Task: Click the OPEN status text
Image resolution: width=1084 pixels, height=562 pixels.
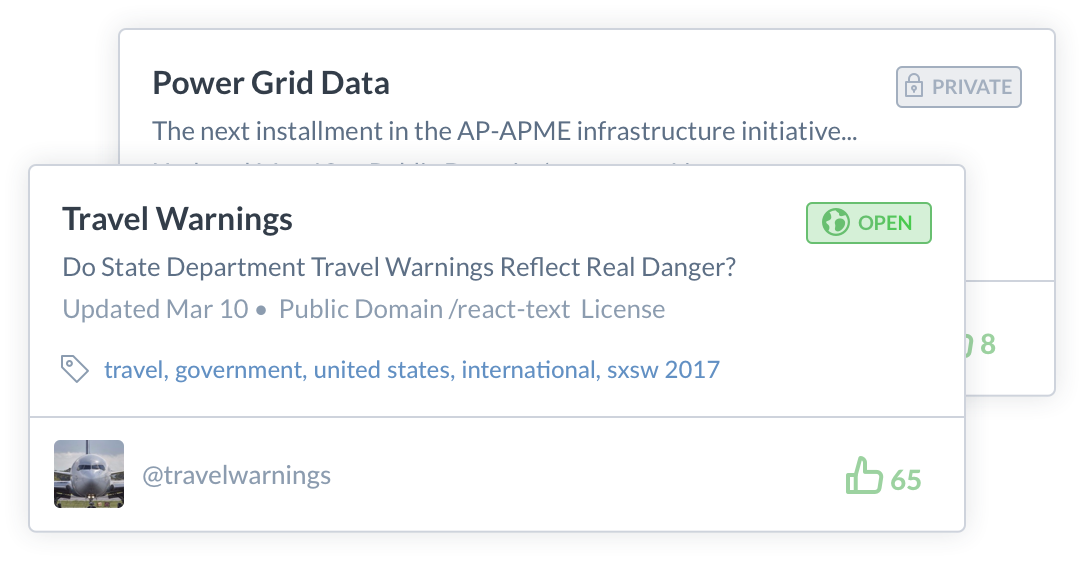Action: tap(885, 223)
